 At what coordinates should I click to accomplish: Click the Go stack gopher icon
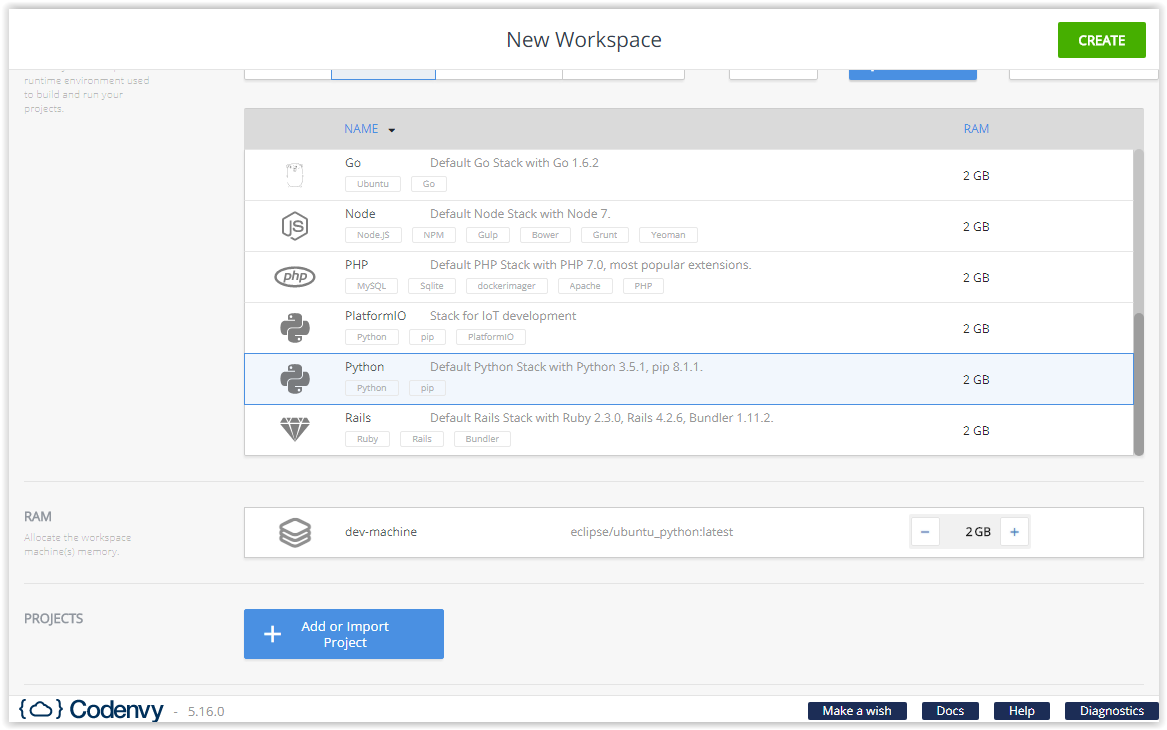click(x=295, y=175)
